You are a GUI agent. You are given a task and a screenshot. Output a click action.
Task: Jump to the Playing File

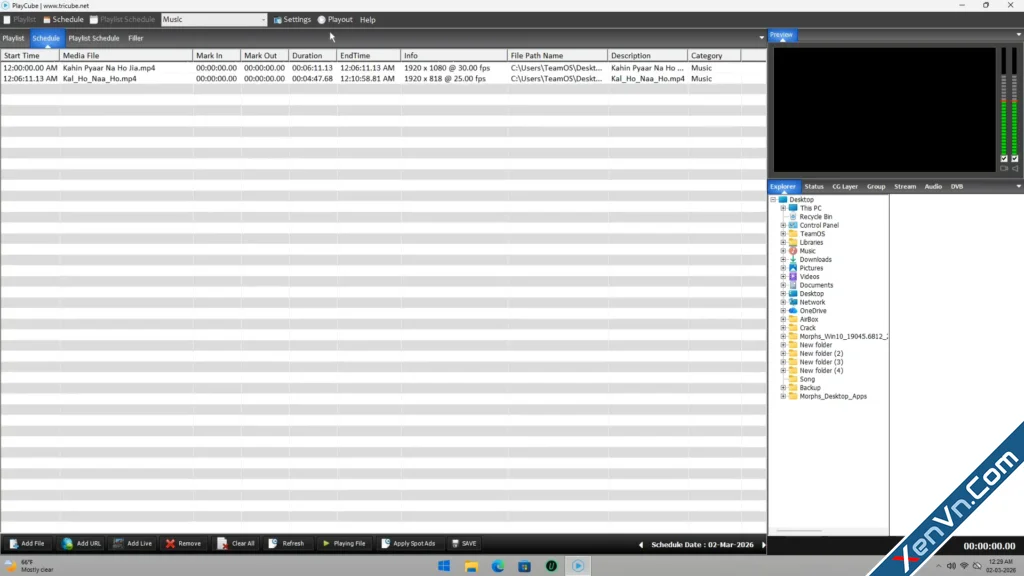344,543
